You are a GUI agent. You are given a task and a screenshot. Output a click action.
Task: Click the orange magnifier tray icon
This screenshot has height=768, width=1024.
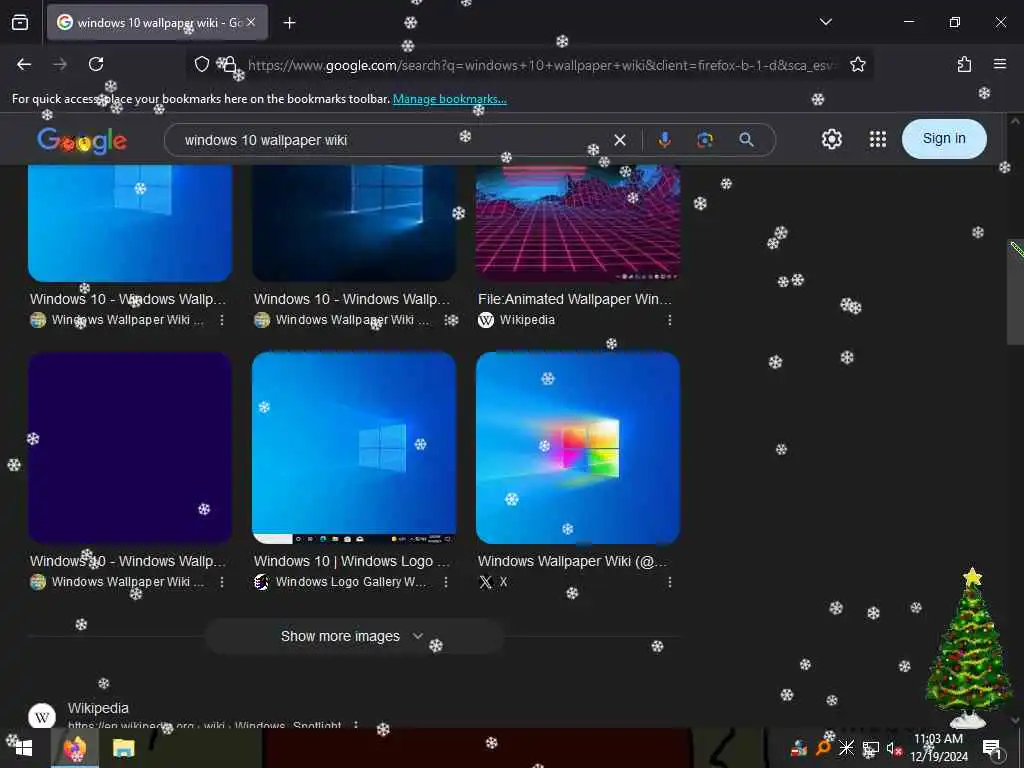[x=823, y=748]
